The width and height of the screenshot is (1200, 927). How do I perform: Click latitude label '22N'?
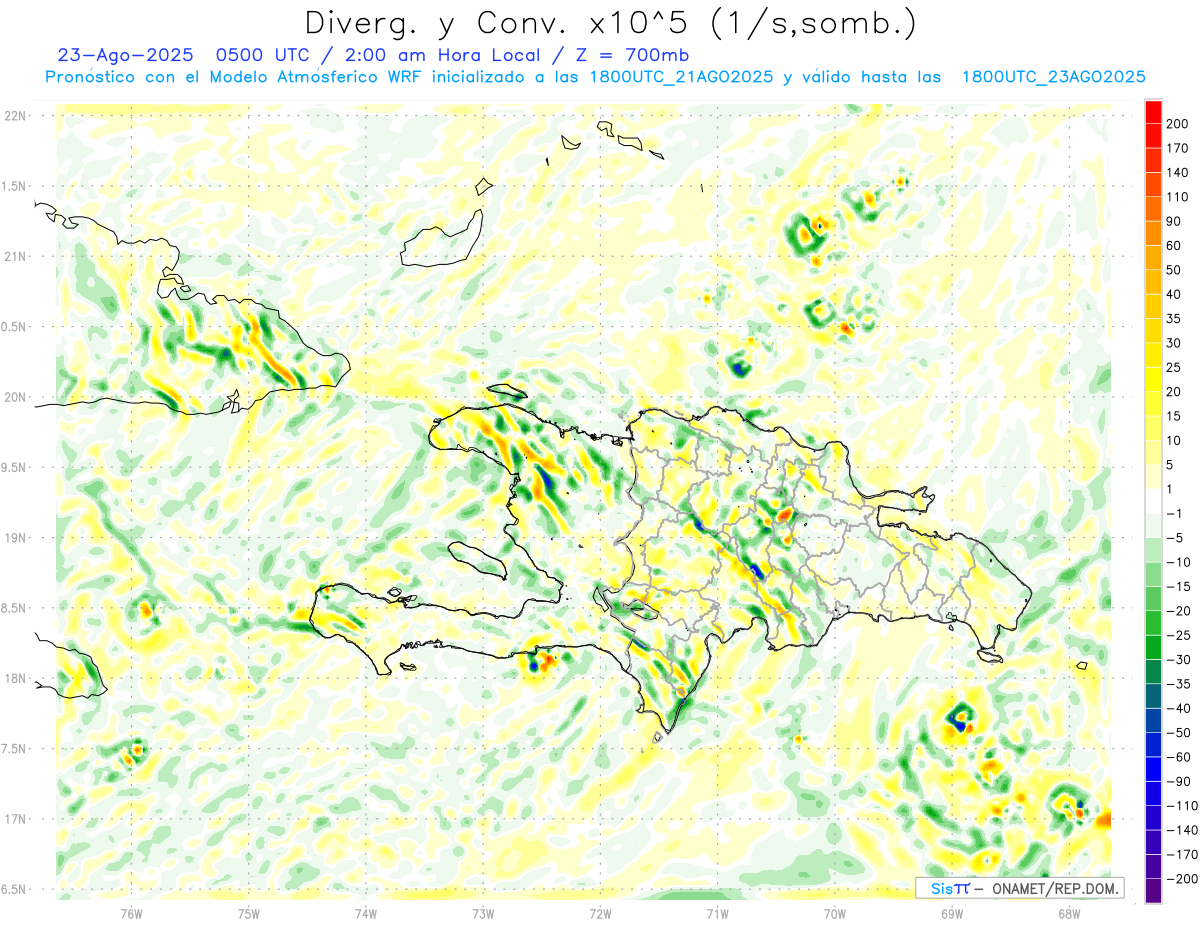15,116
